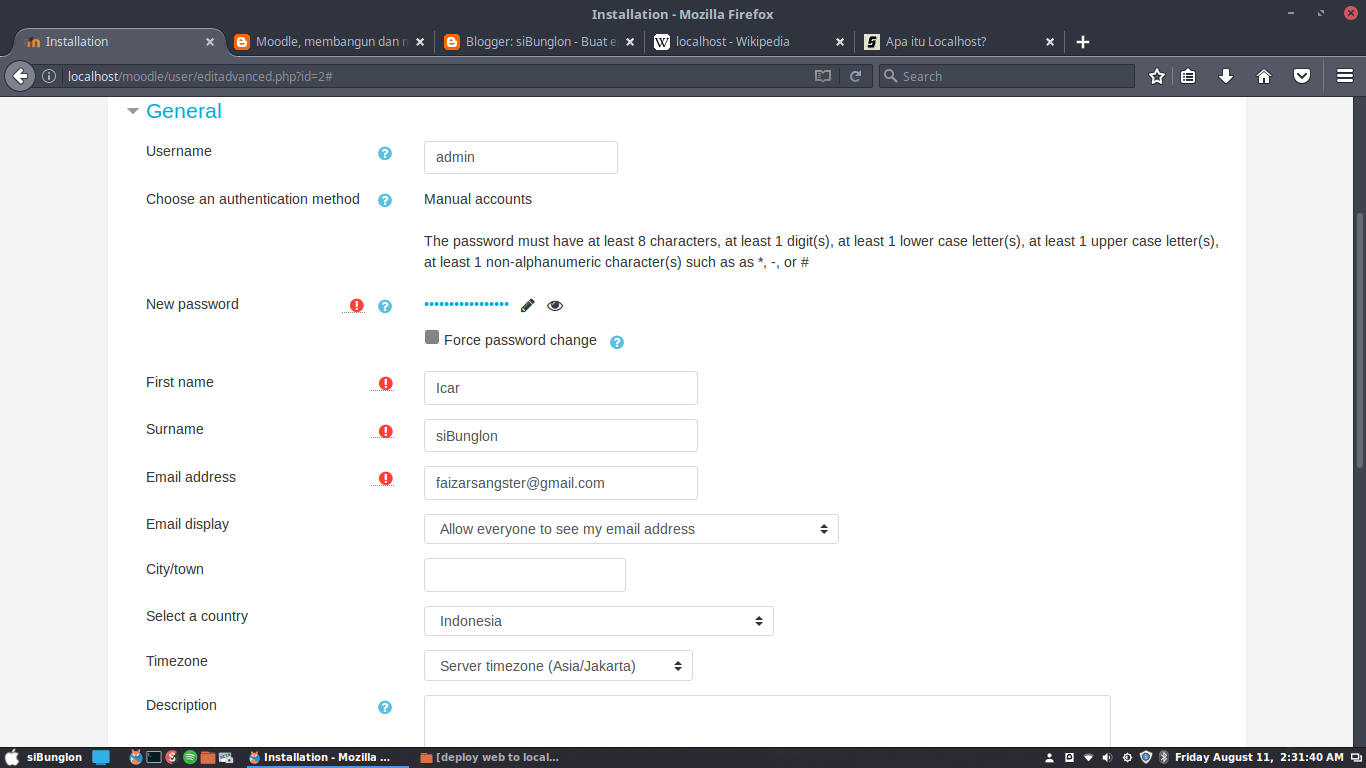Open help for Choose an authentication method
Viewport: 1366px width, 768px height.
click(385, 201)
